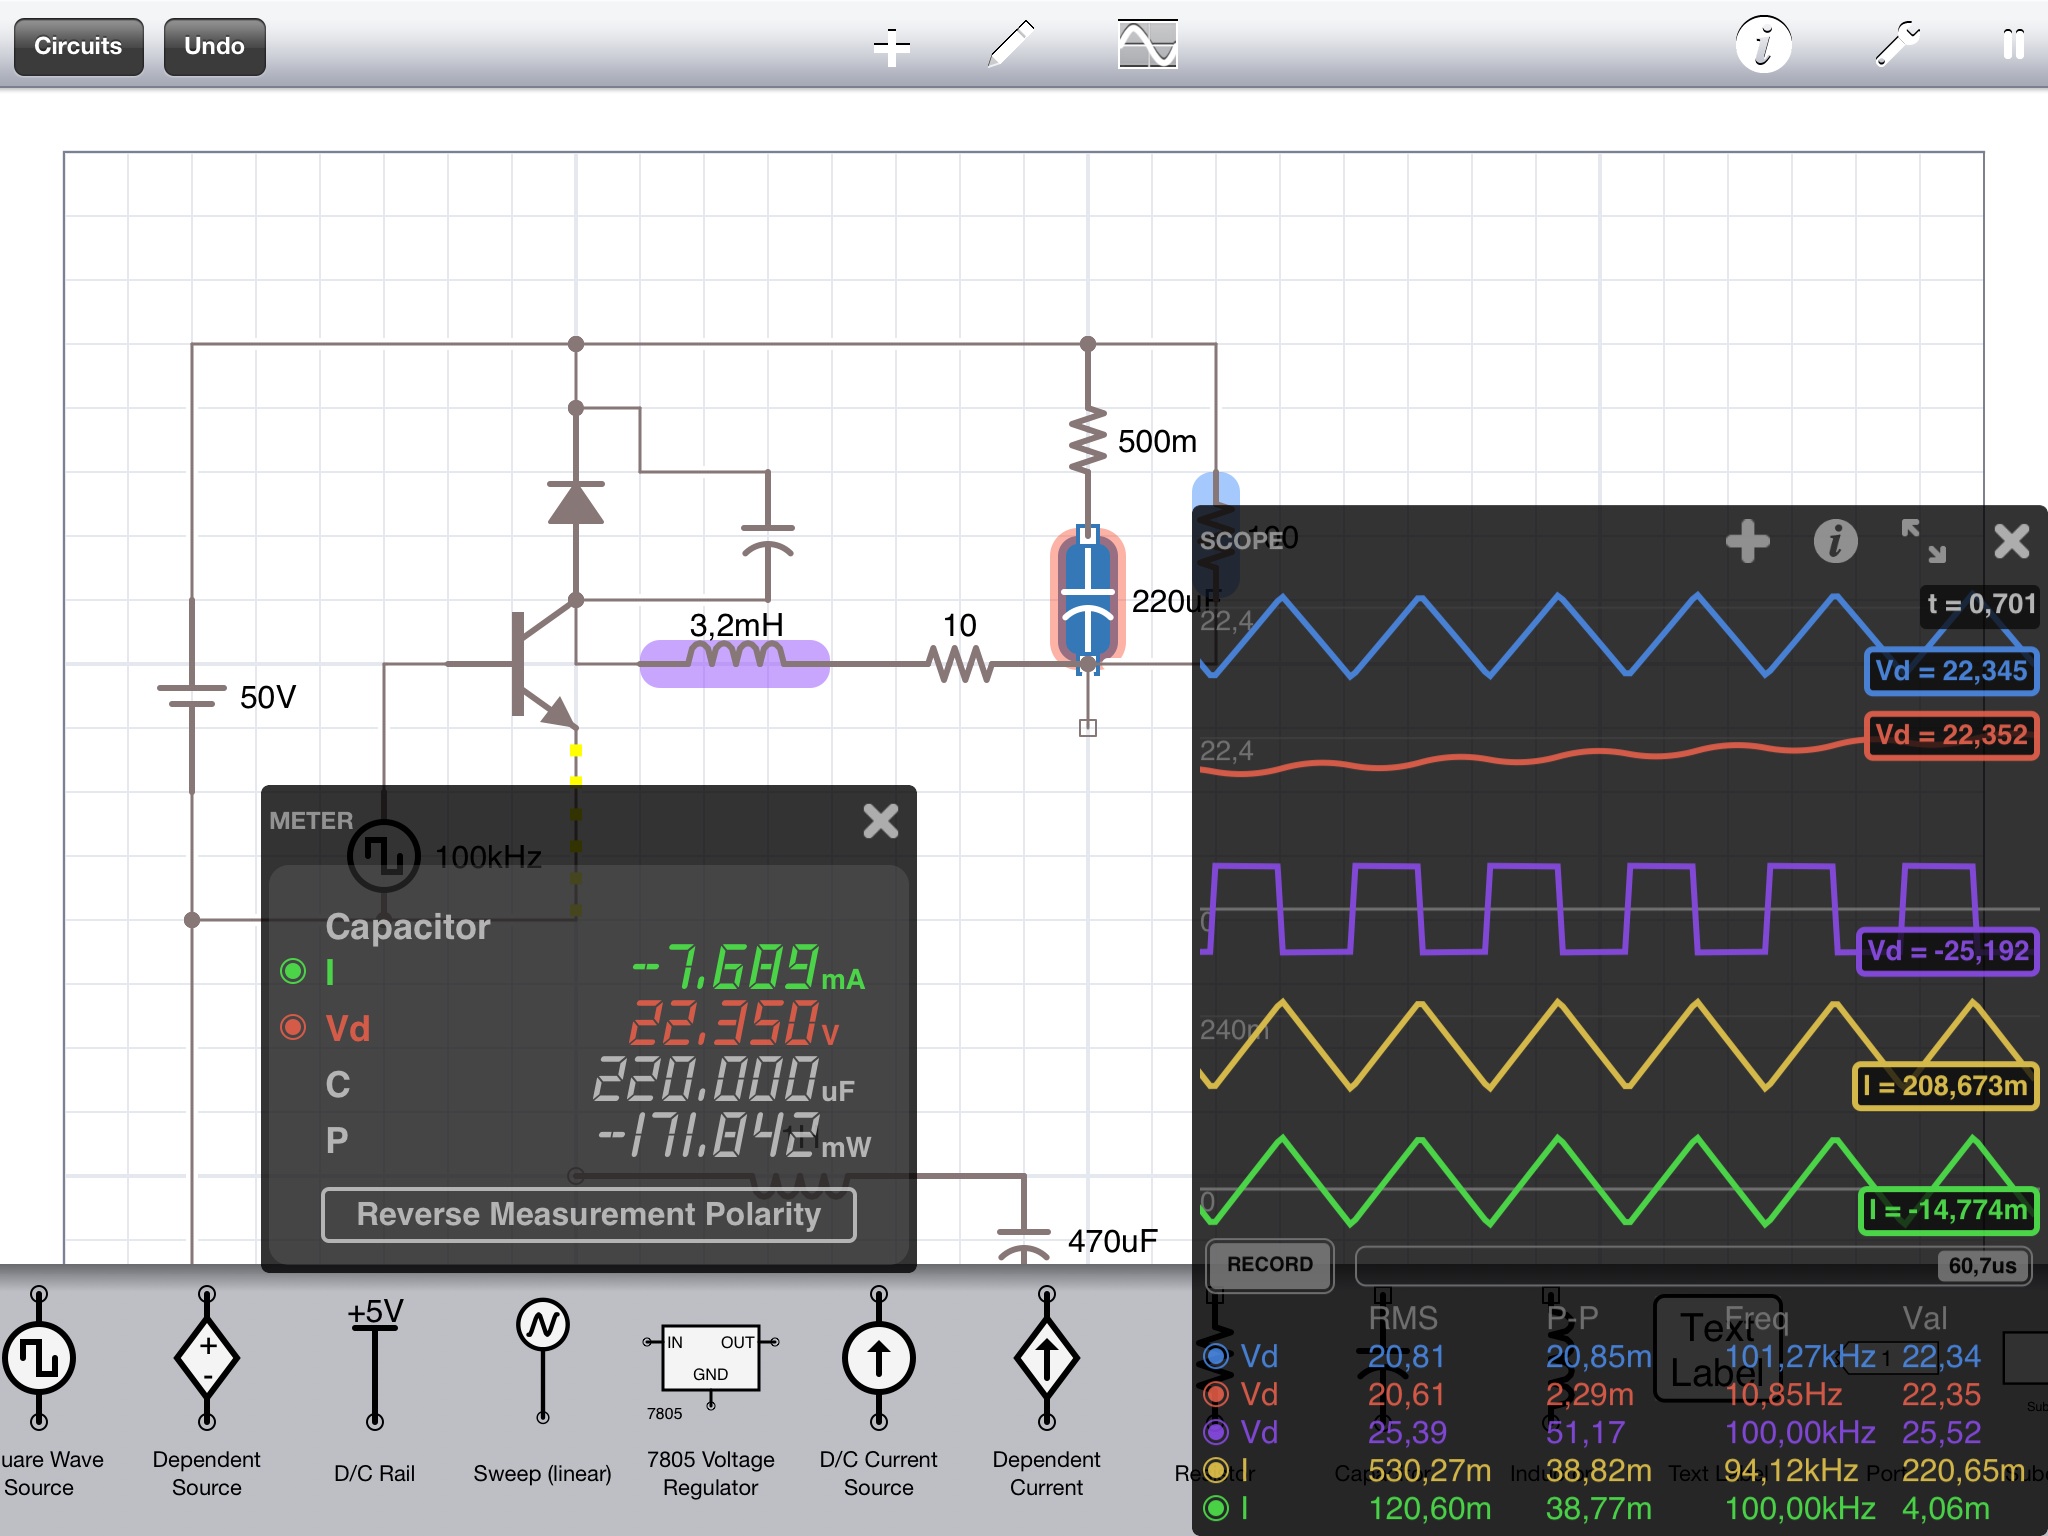Image resolution: width=2048 pixels, height=1536 pixels.
Task: Toggle red Vd trace visibility
Action: coord(1216,1394)
